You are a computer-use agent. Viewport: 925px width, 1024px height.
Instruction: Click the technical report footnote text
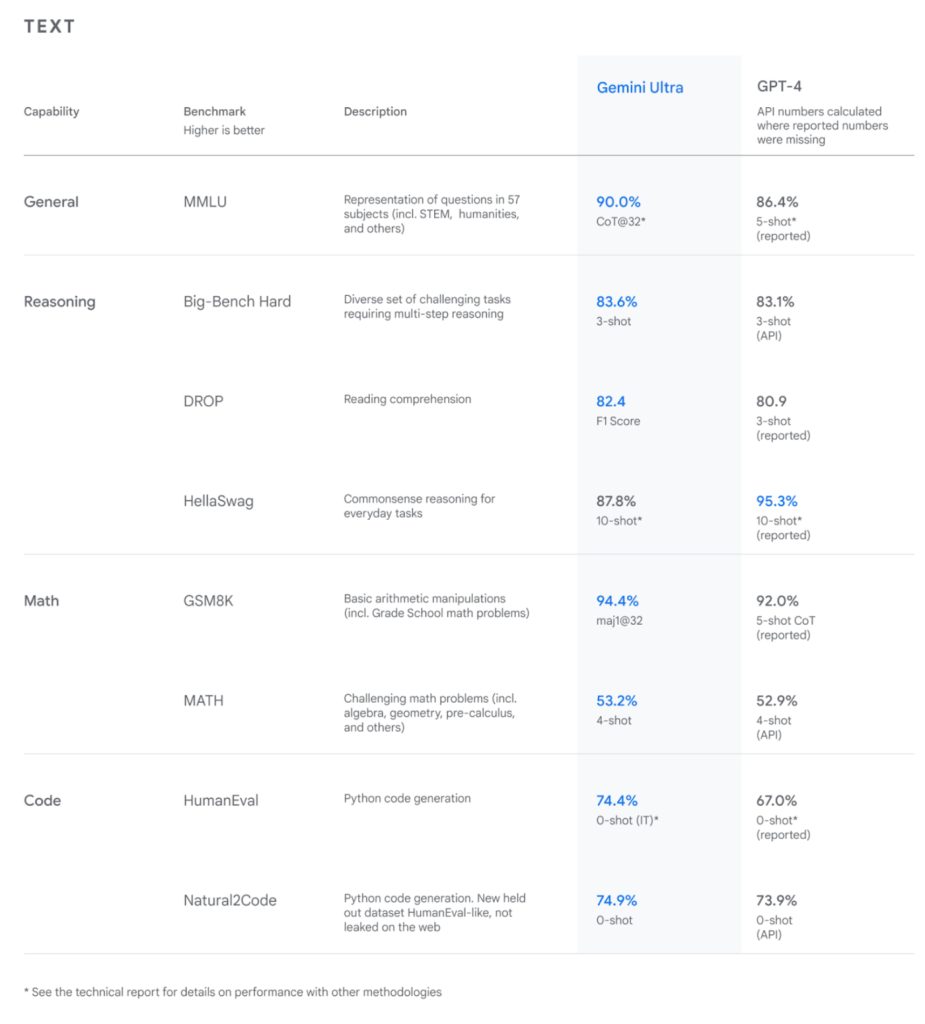(232, 992)
